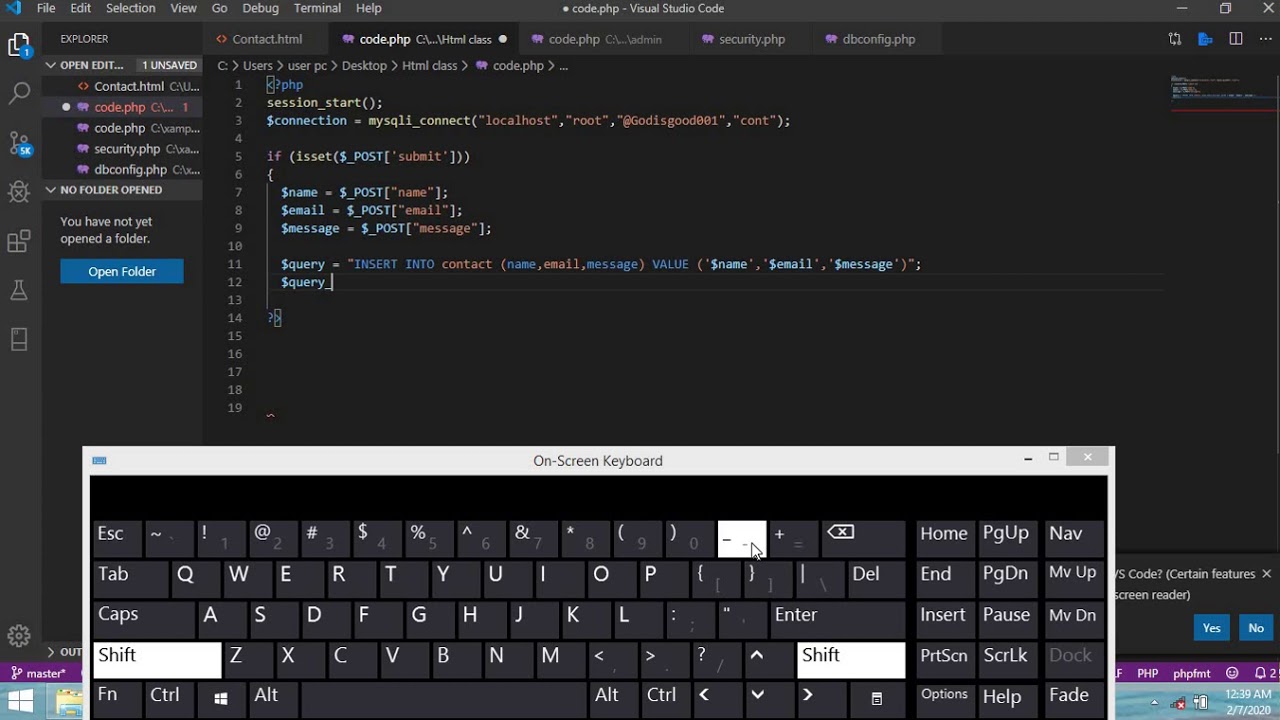The height and width of the screenshot is (720, 1280).
Task: Click the Windows Start button on taskbar
Action: pos(19,701)
